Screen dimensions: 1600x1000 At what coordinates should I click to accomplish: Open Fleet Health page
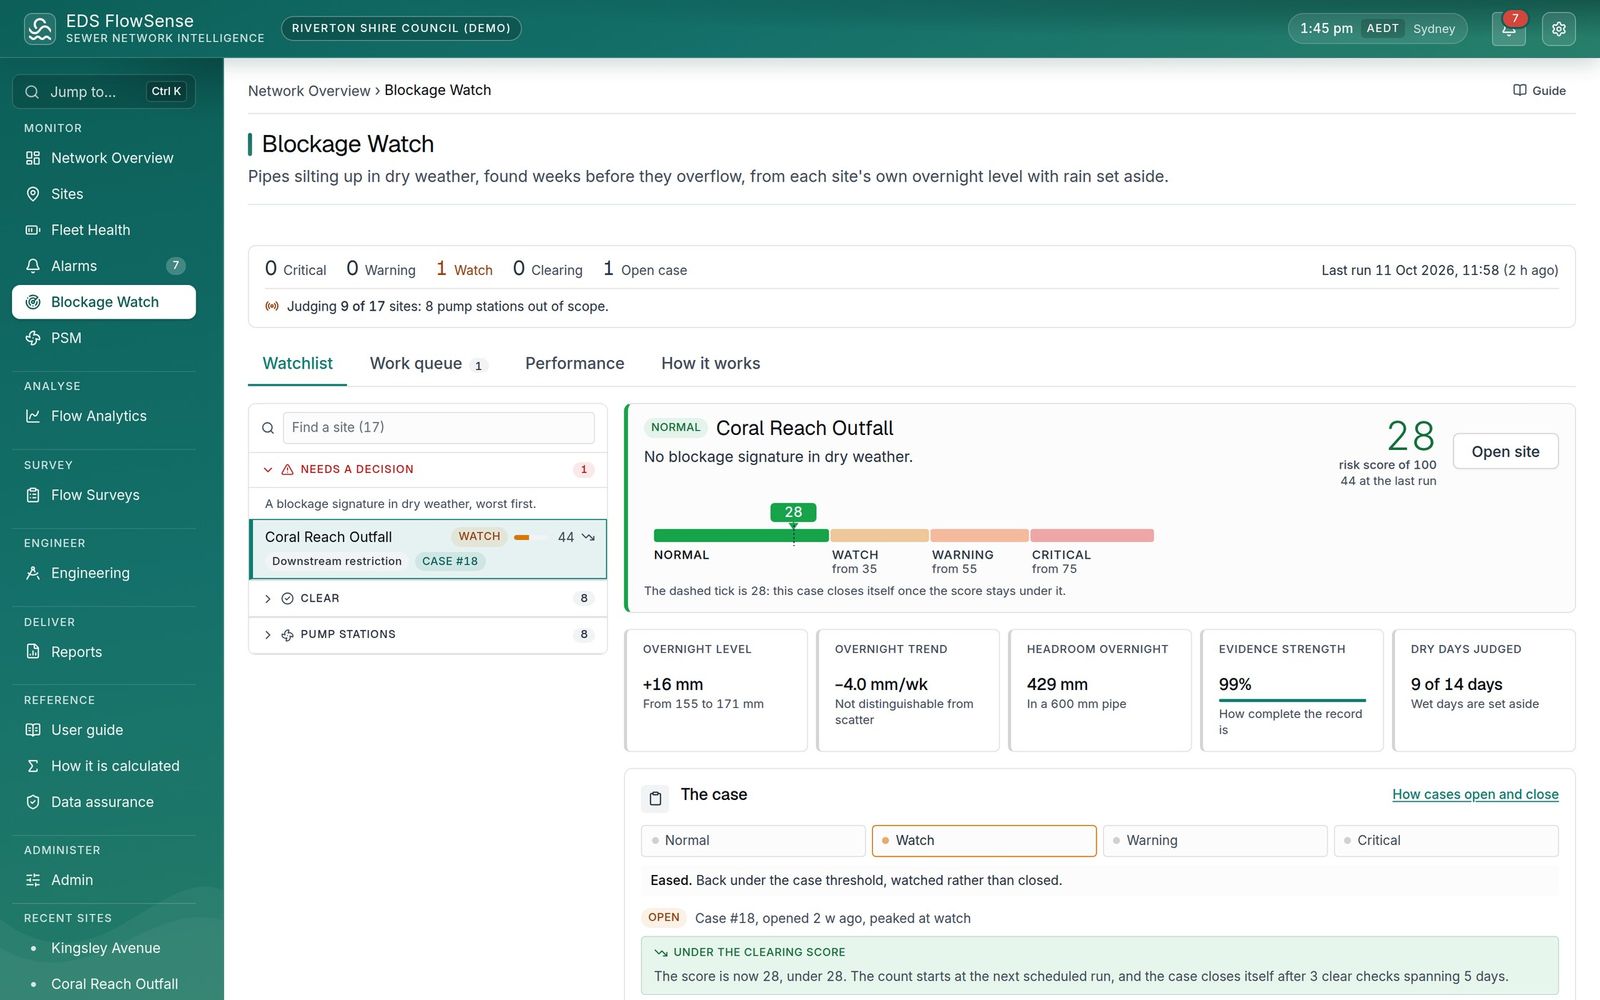coord(104,230)
